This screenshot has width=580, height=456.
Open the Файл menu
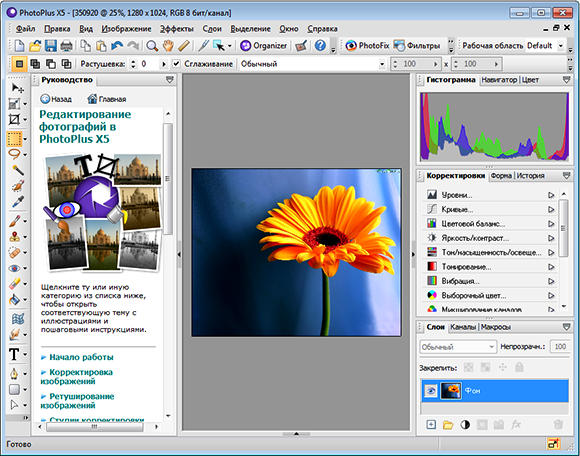(x=26, y=28)
